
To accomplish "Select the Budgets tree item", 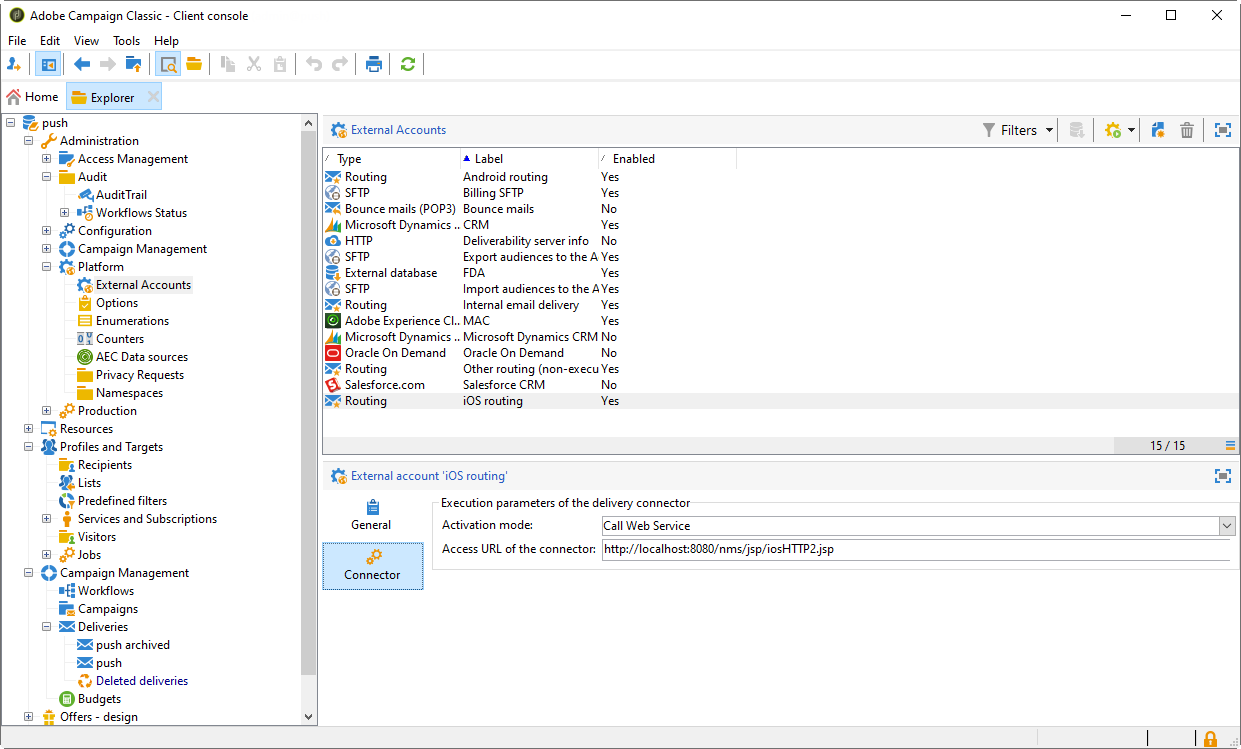I will pyautogui.click(x=99, y=699).
